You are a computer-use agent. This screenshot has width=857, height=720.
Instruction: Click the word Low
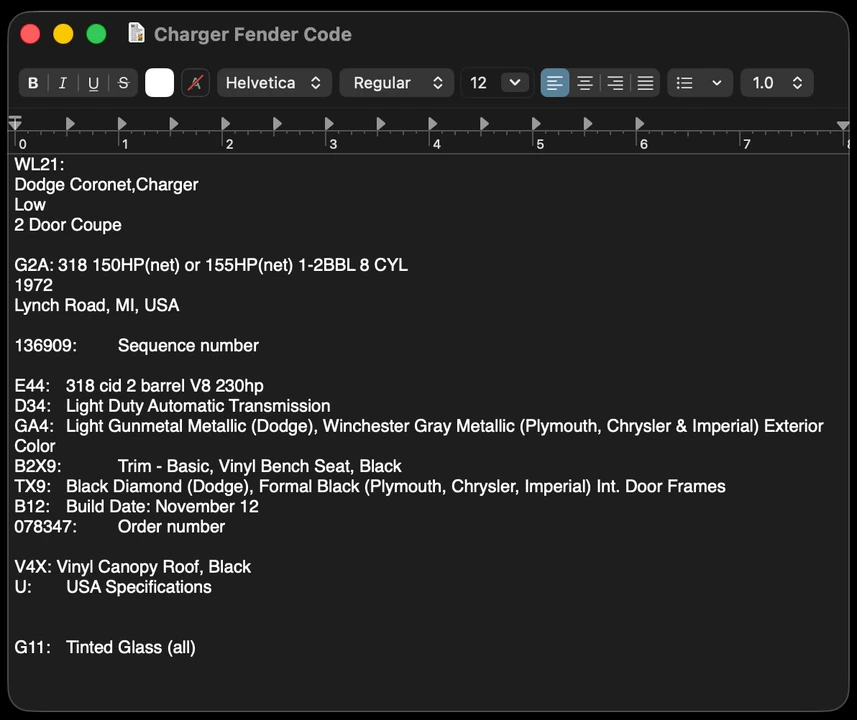30,204
